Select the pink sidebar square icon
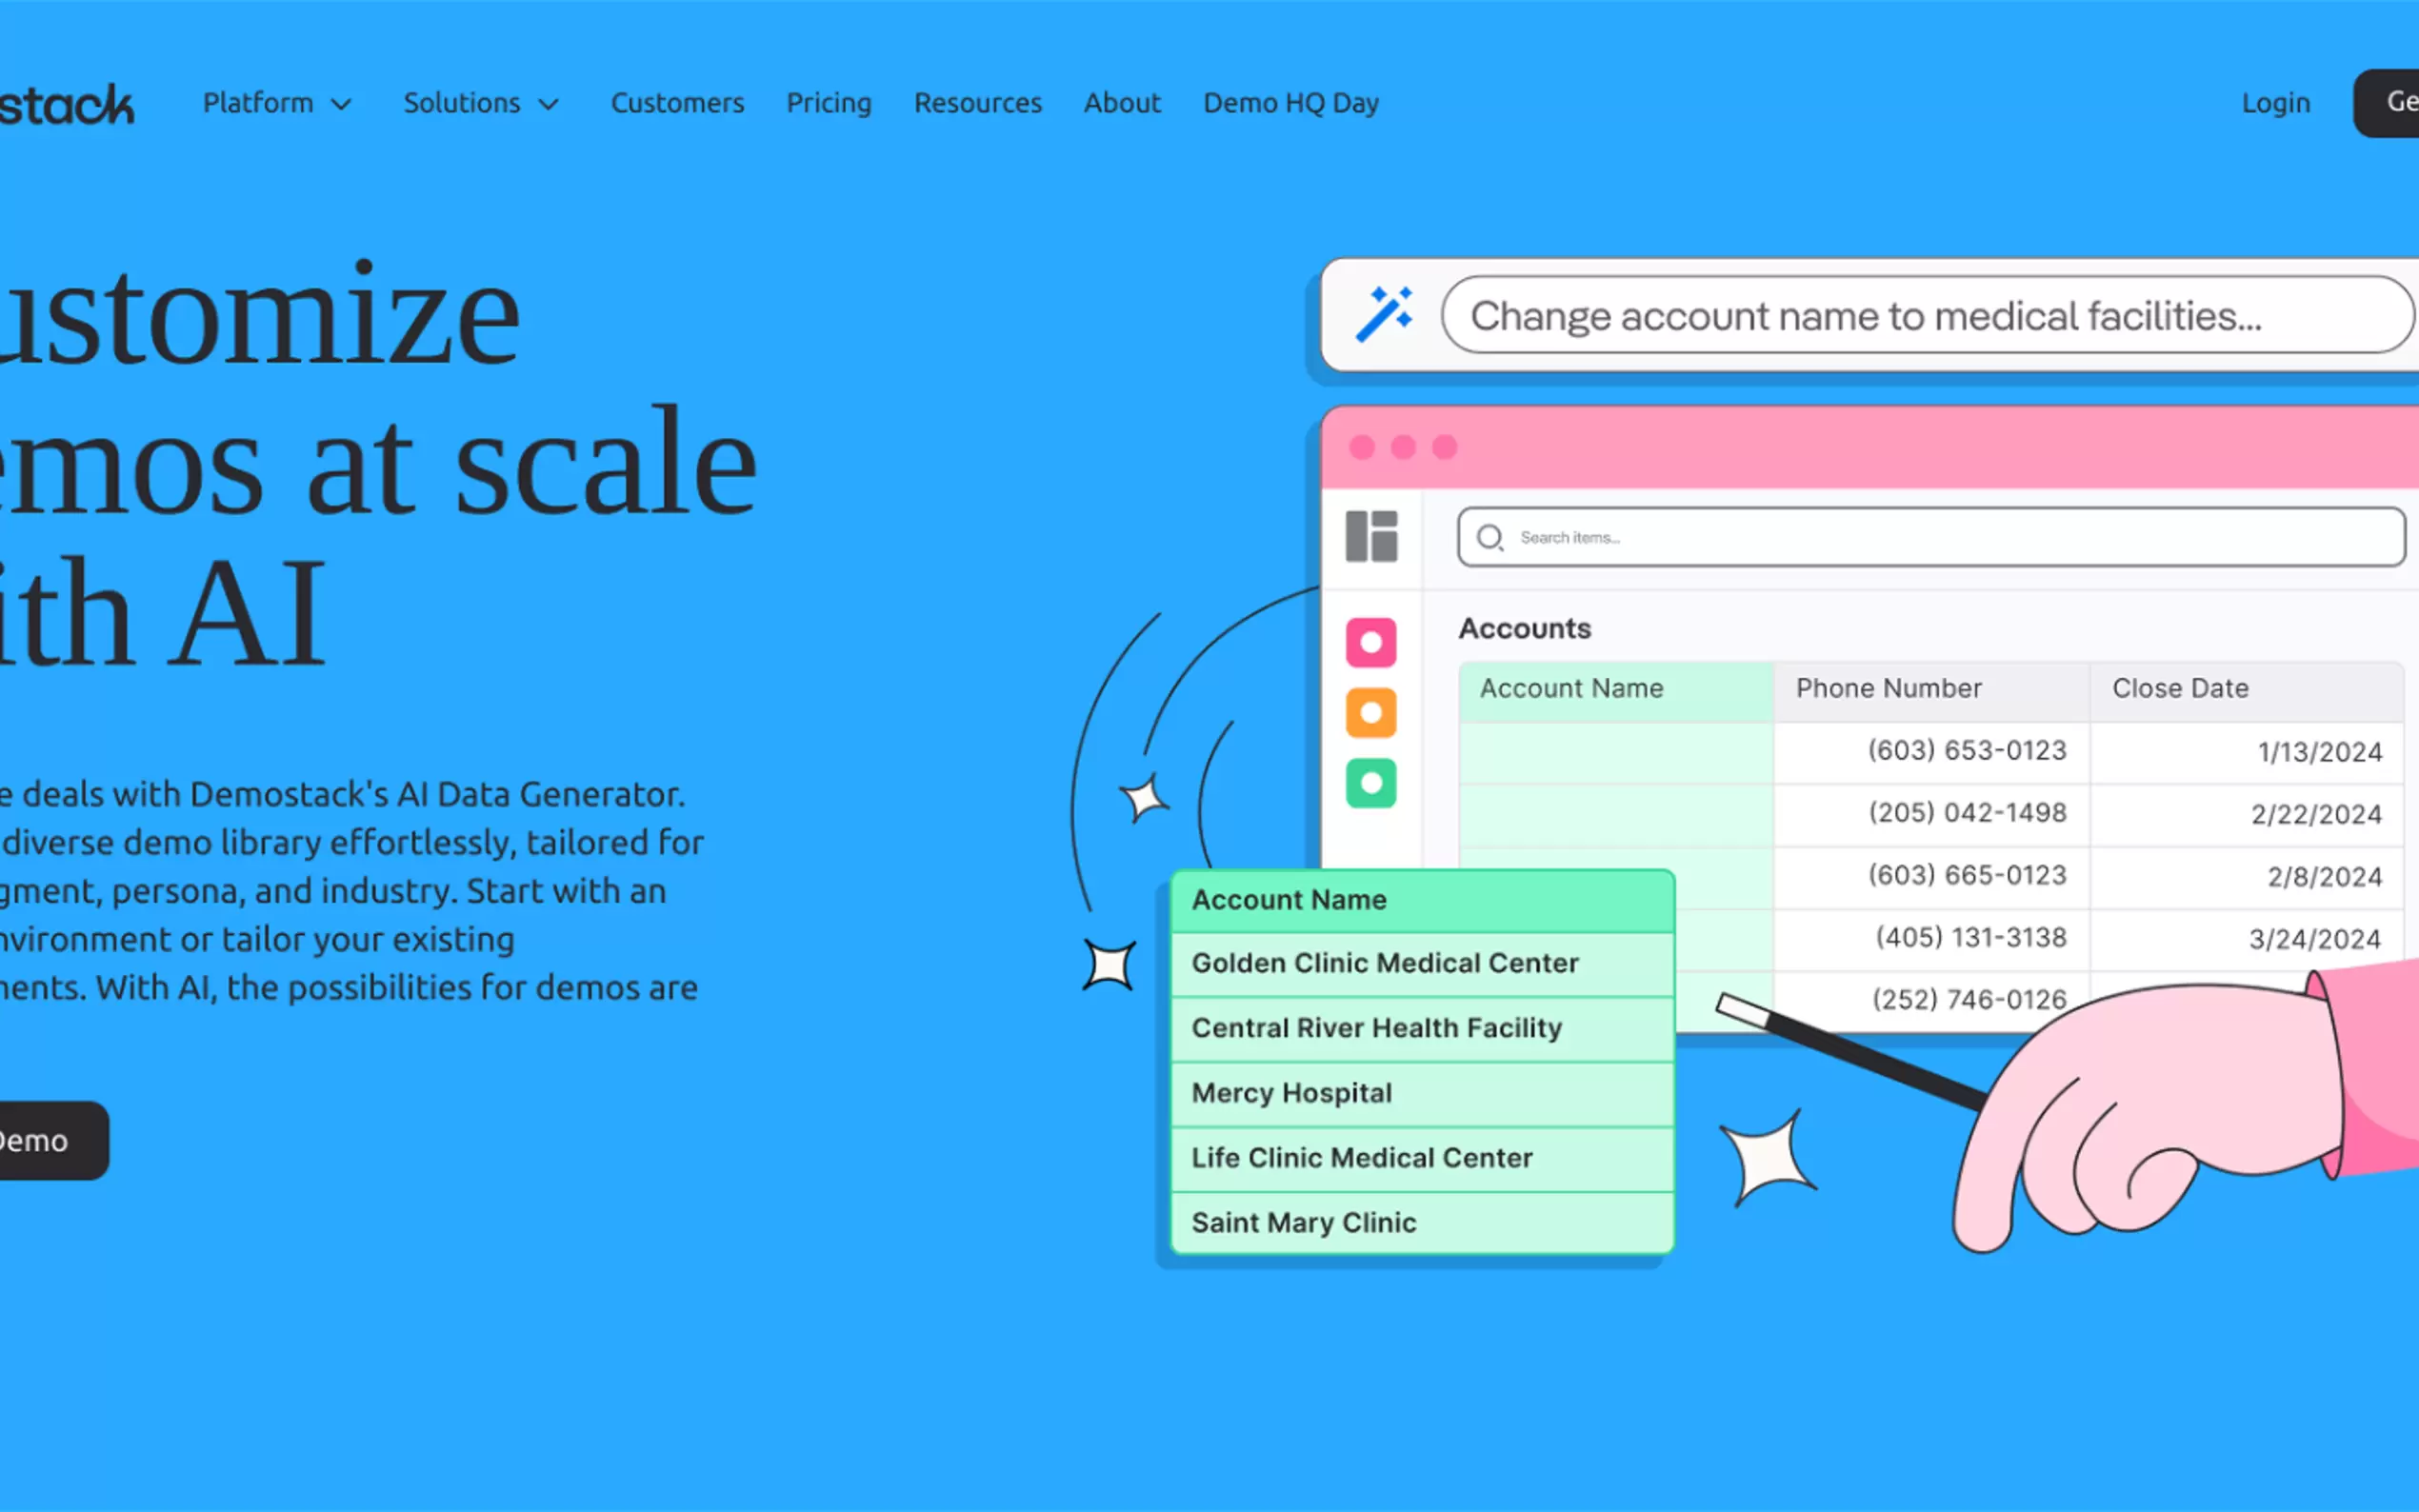The width and height of the screenshot is (2419, 1512). pyautogui.click(x=1371, y=642)
